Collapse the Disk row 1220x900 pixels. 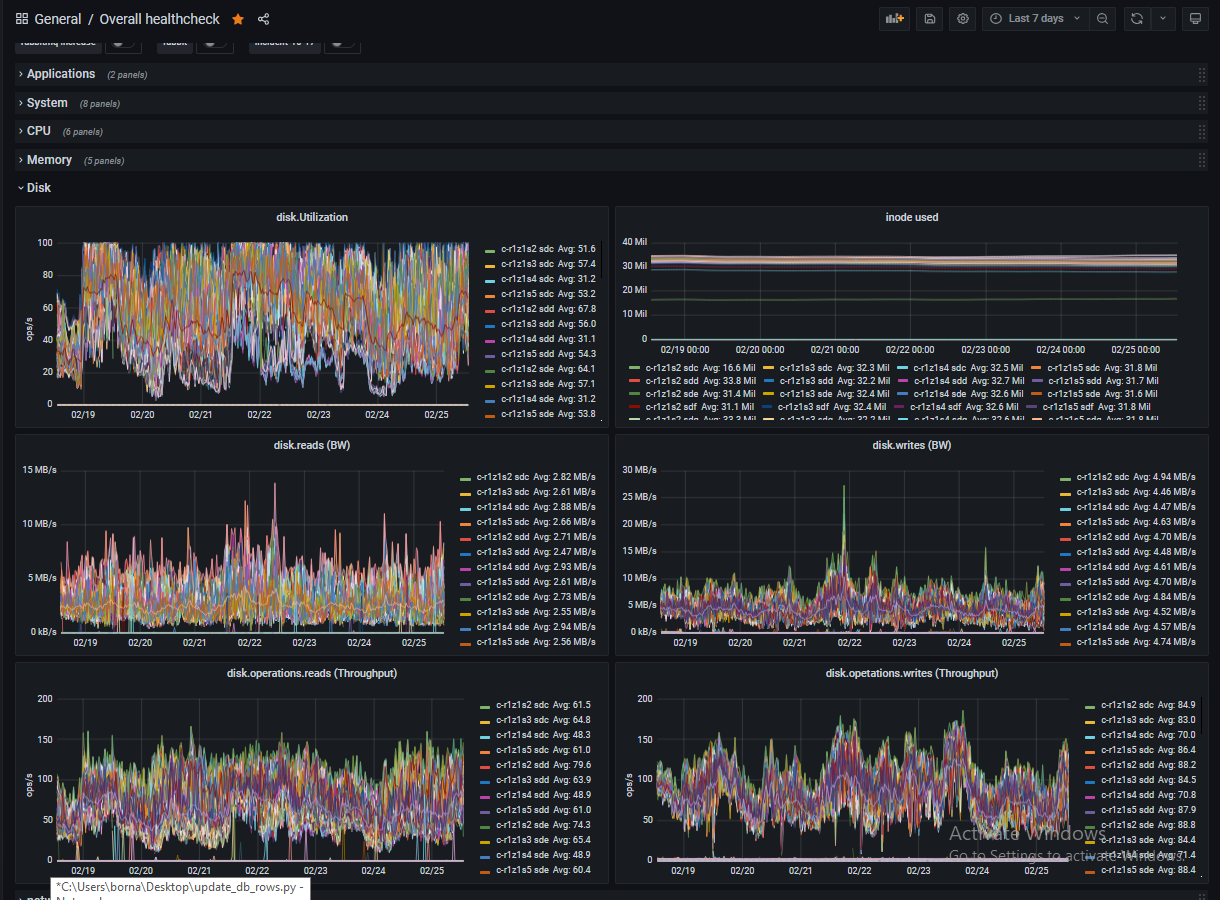coord(38,188)
